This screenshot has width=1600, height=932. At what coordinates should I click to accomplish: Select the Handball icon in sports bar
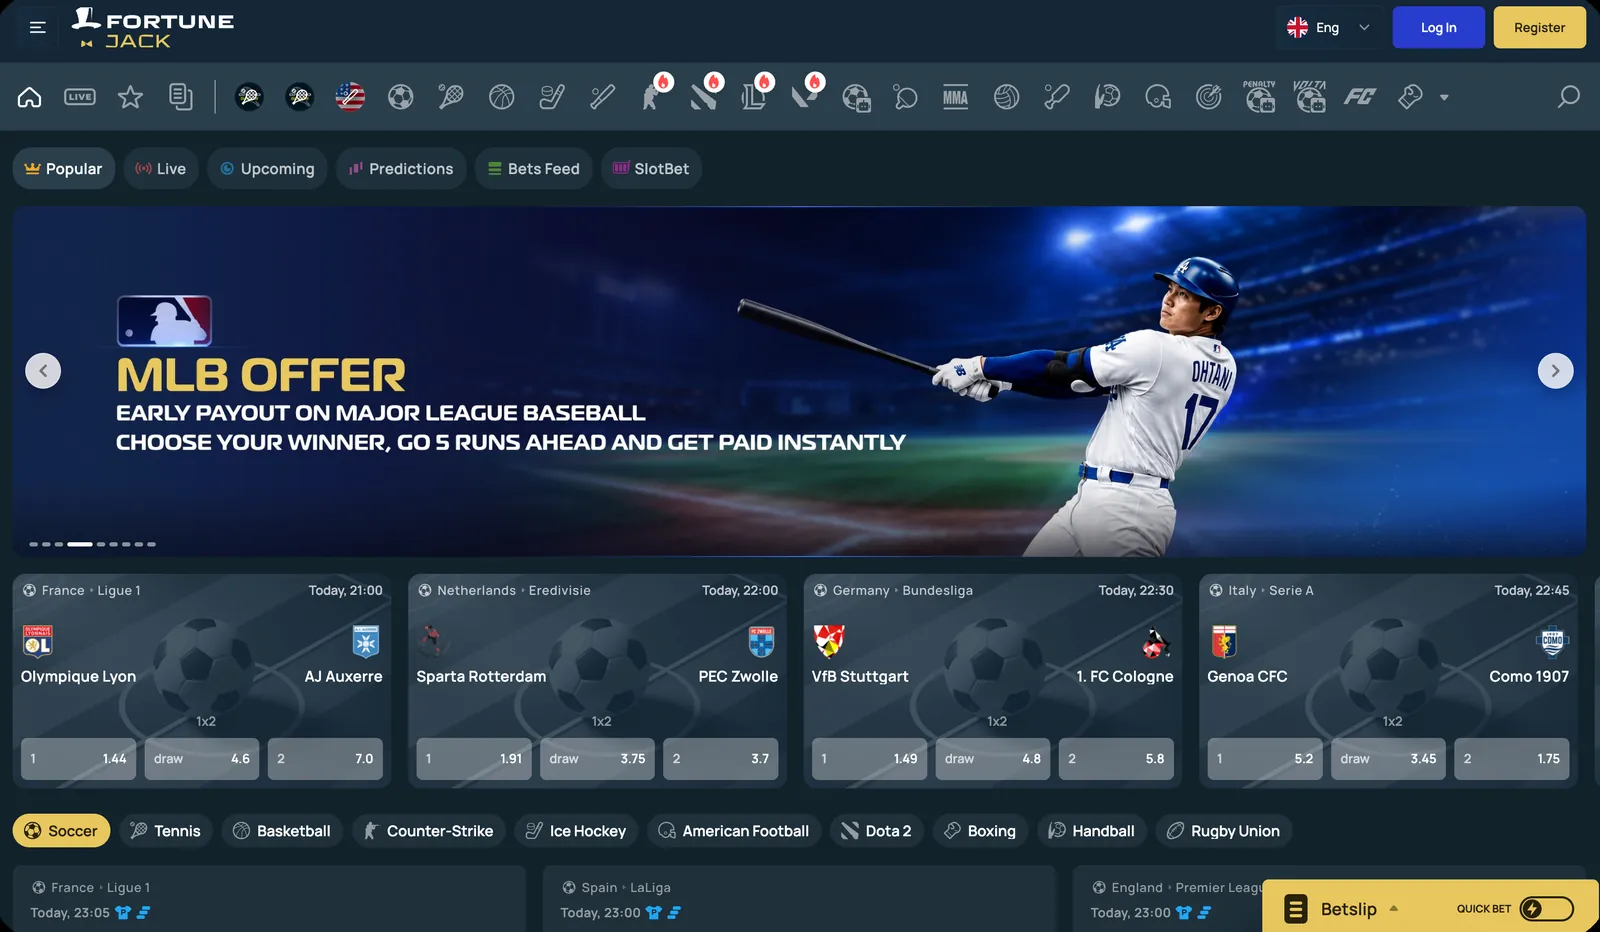pos(1108,97)
